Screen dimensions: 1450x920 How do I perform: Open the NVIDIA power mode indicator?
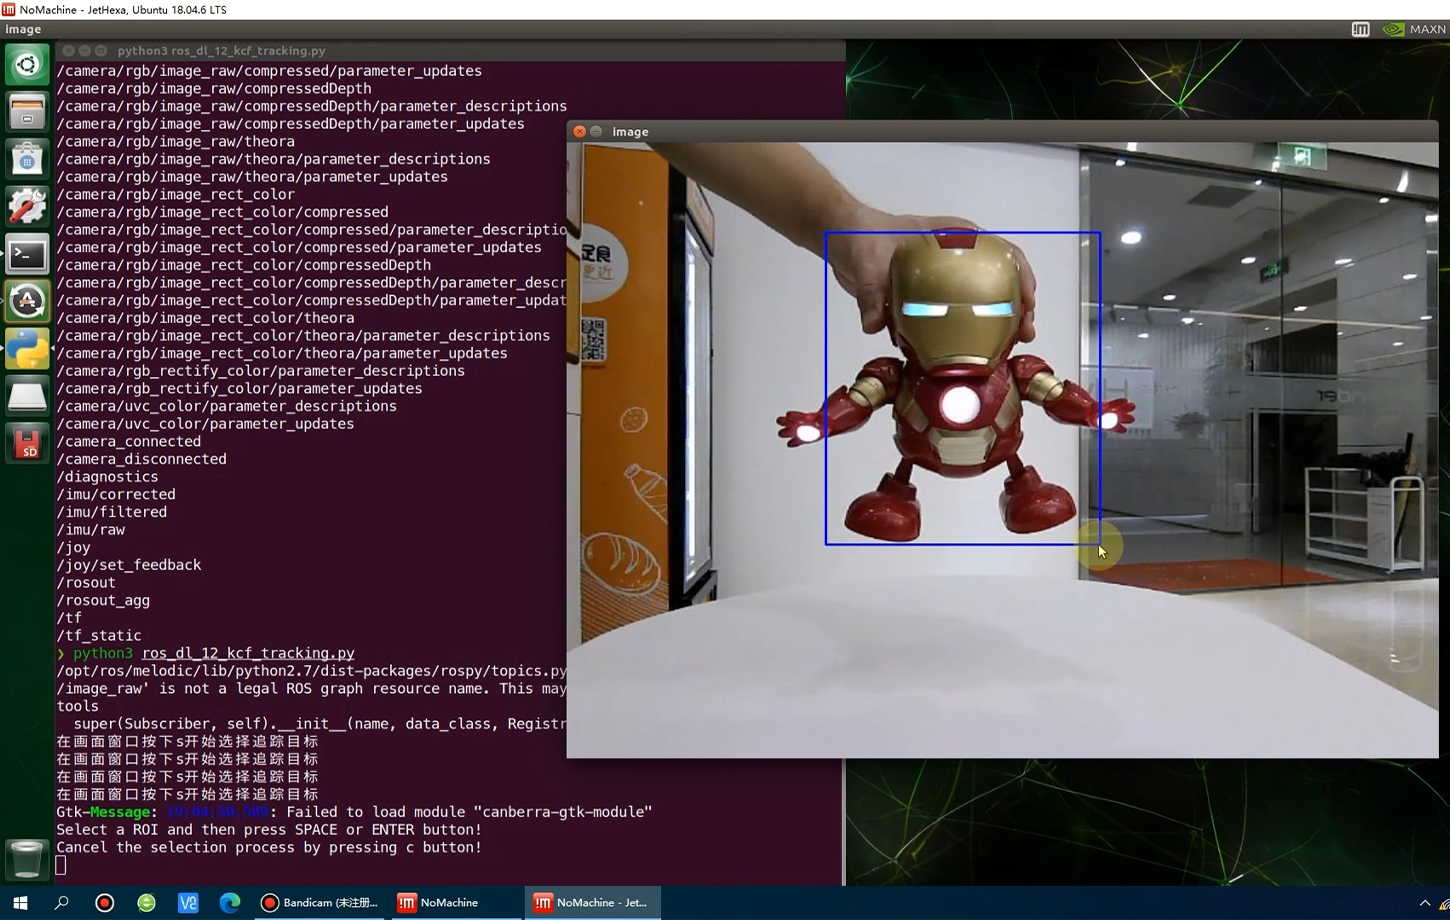pos(1392,29)
